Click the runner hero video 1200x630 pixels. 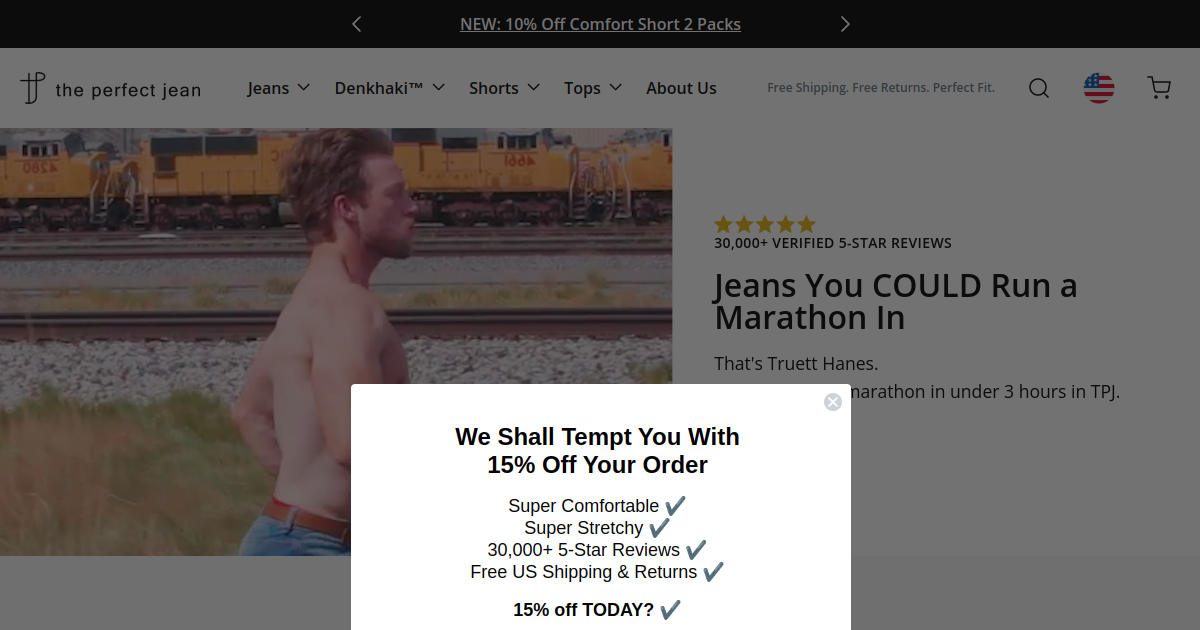click(x=336, y=341)
